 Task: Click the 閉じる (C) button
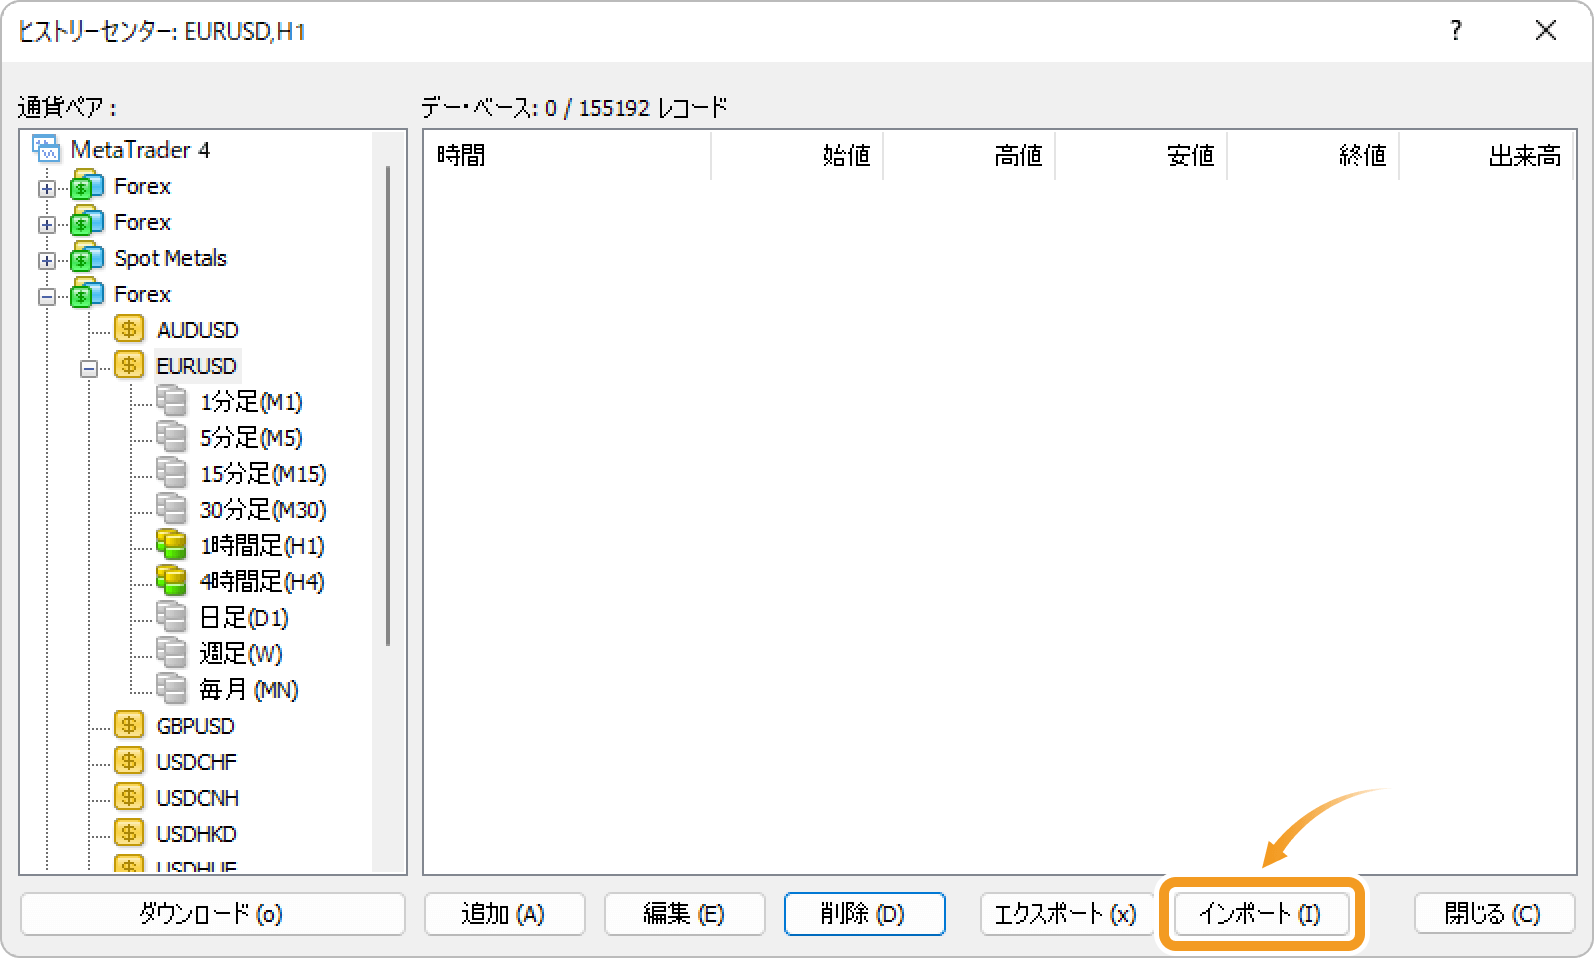click(x=1494, y=914)
